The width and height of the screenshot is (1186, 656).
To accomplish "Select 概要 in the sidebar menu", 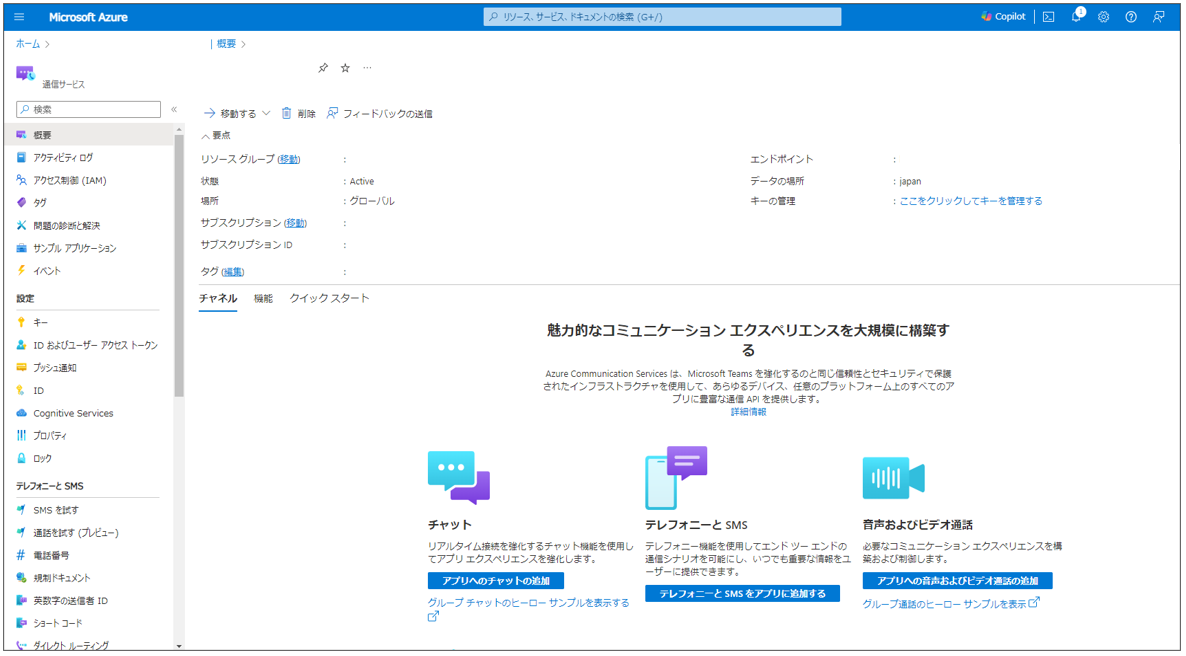I will [x=88, y=135].
